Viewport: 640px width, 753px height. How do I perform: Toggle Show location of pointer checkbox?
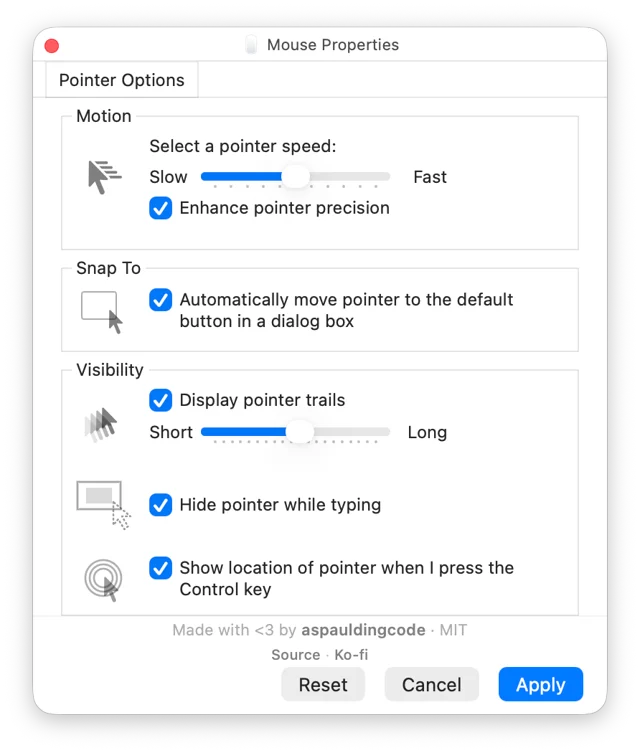coord(160,568)
